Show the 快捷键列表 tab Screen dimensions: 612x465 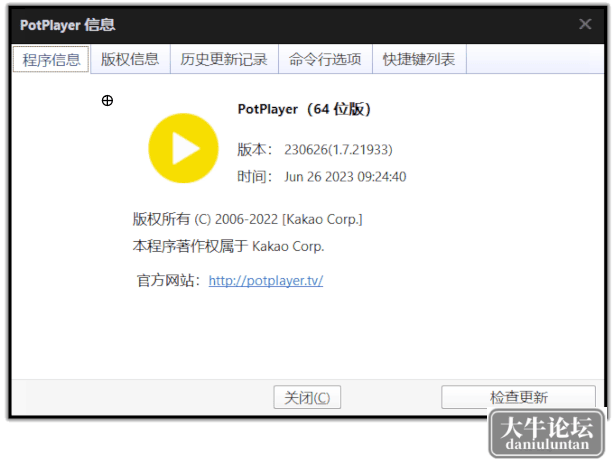419,59
